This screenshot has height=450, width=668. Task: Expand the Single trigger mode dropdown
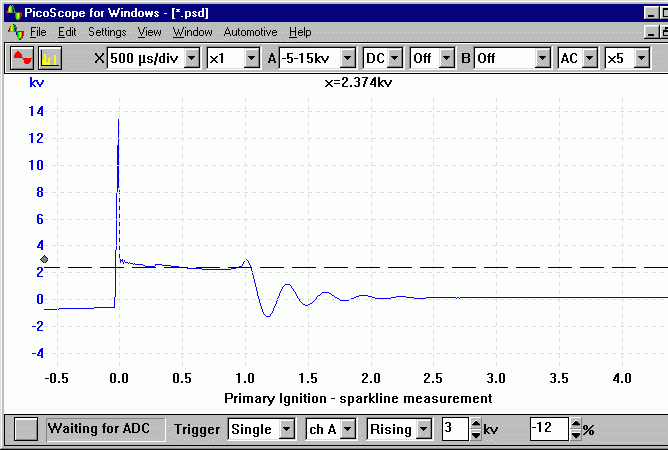(x=287, y=429)
